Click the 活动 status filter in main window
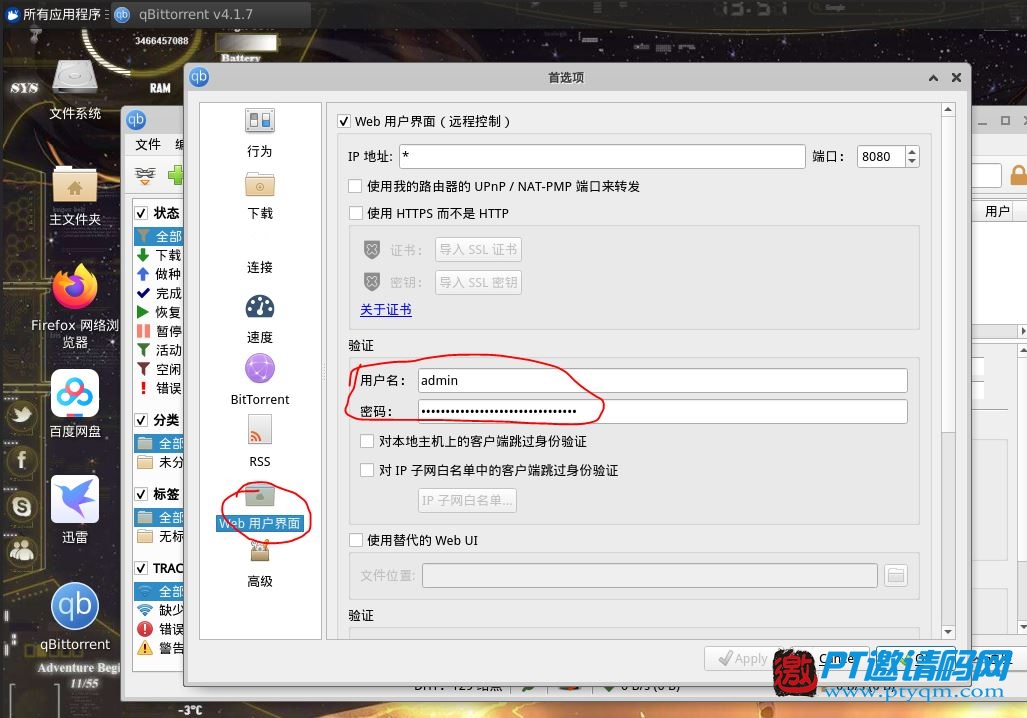The width and height of the screenshot is (1027, 718). point(159,350)
